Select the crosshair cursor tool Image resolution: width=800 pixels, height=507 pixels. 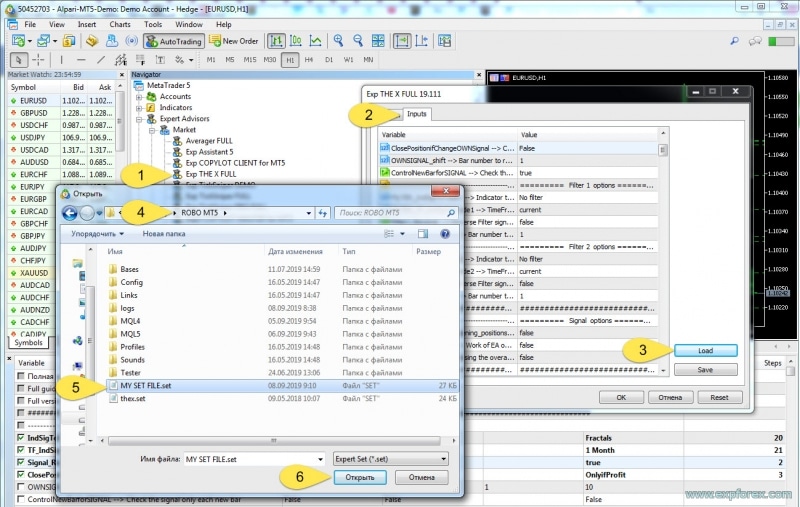click(x=38, y=60)
